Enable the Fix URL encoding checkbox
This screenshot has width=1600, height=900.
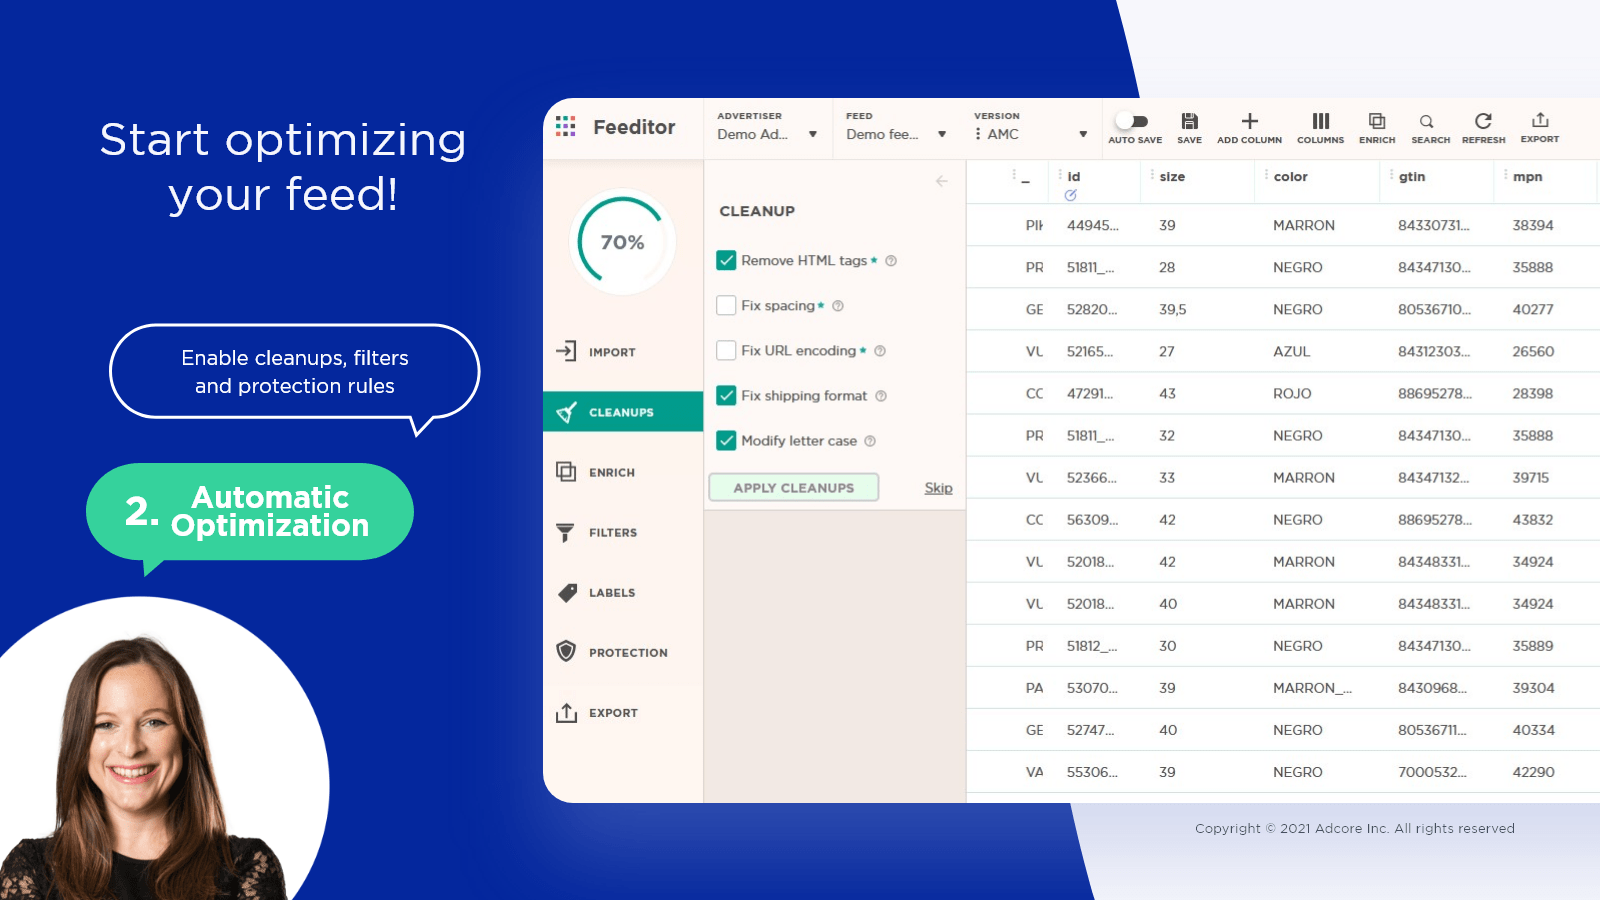pyautogui.click(x=727, y=351)
